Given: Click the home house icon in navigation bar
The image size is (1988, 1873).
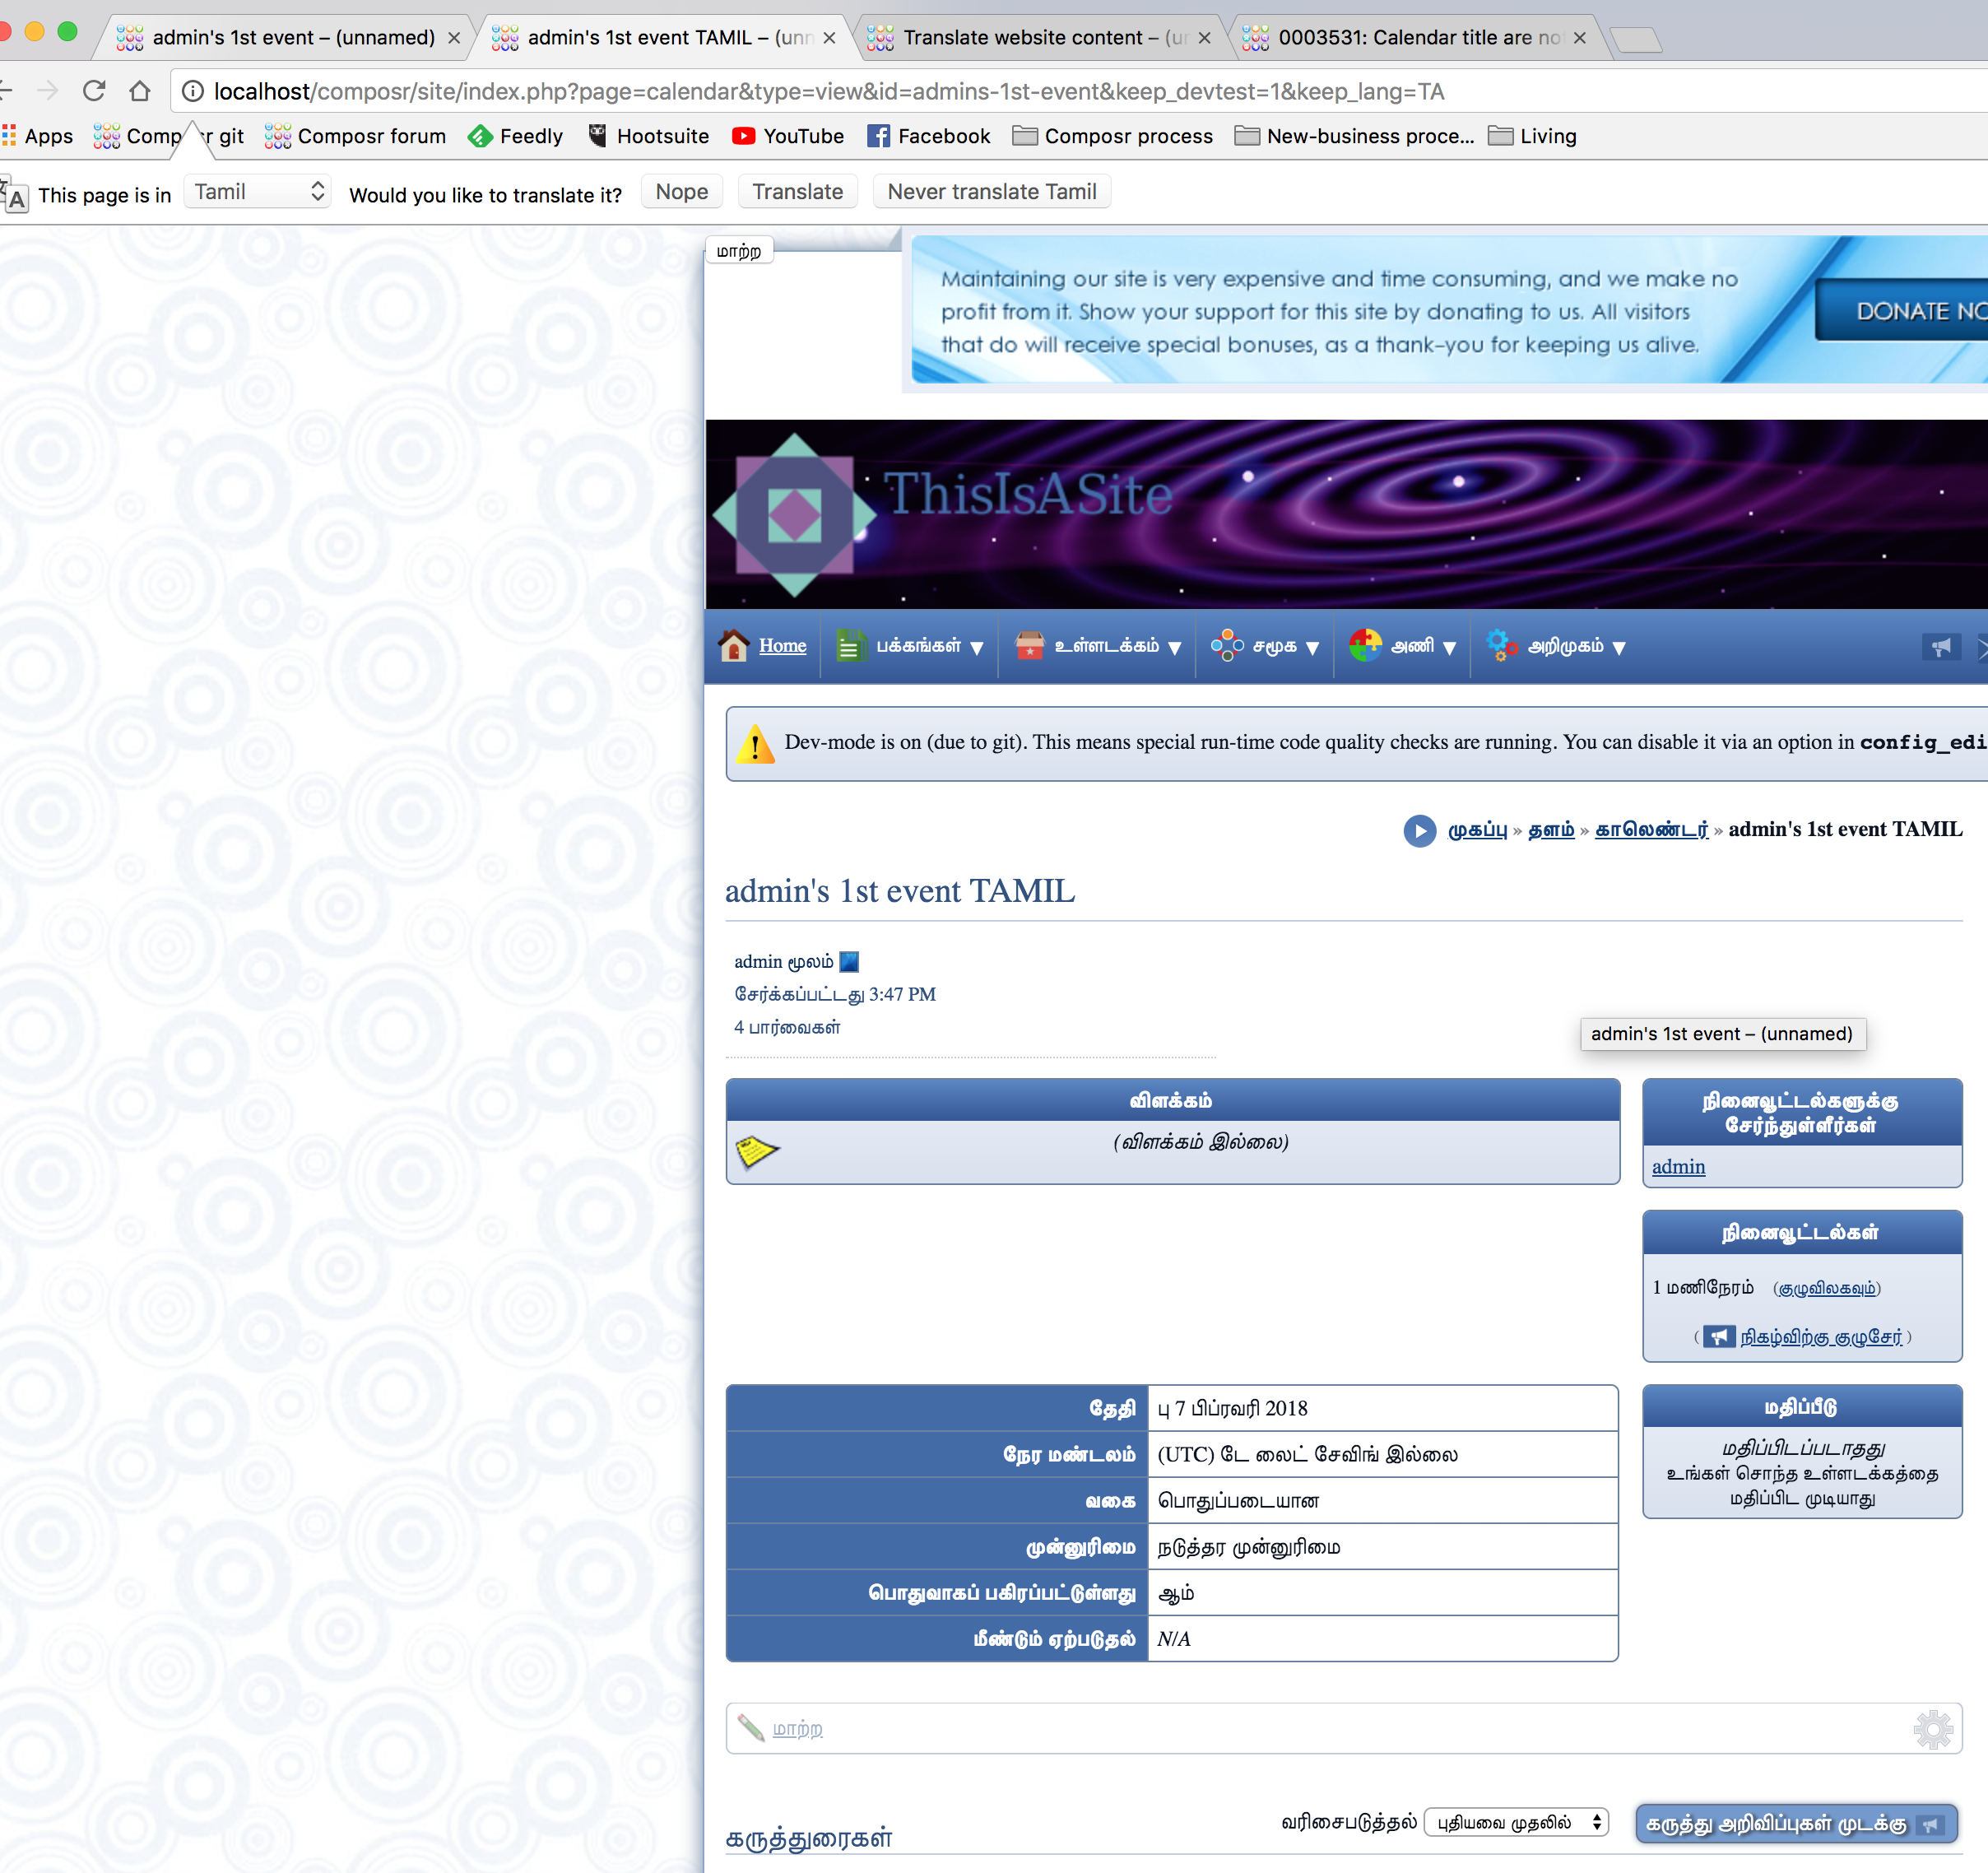Looking at the screenshot, I should (x=733, y=646).
